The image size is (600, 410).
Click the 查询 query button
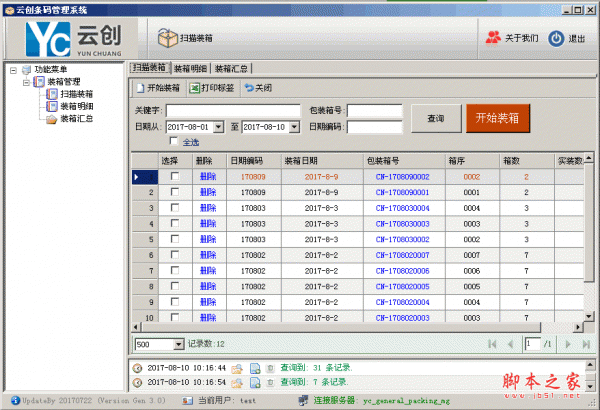[x=435, y=118]
